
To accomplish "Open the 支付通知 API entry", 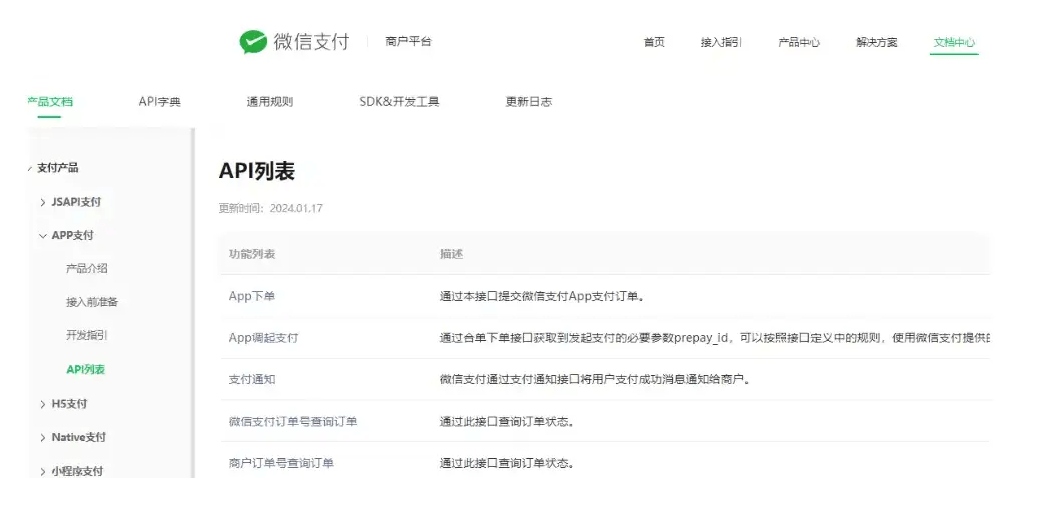I will pos(252,380).
